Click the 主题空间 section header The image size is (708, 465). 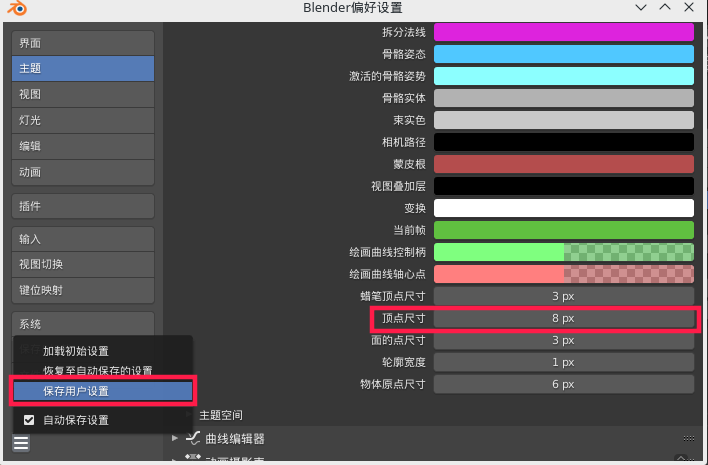221,415
